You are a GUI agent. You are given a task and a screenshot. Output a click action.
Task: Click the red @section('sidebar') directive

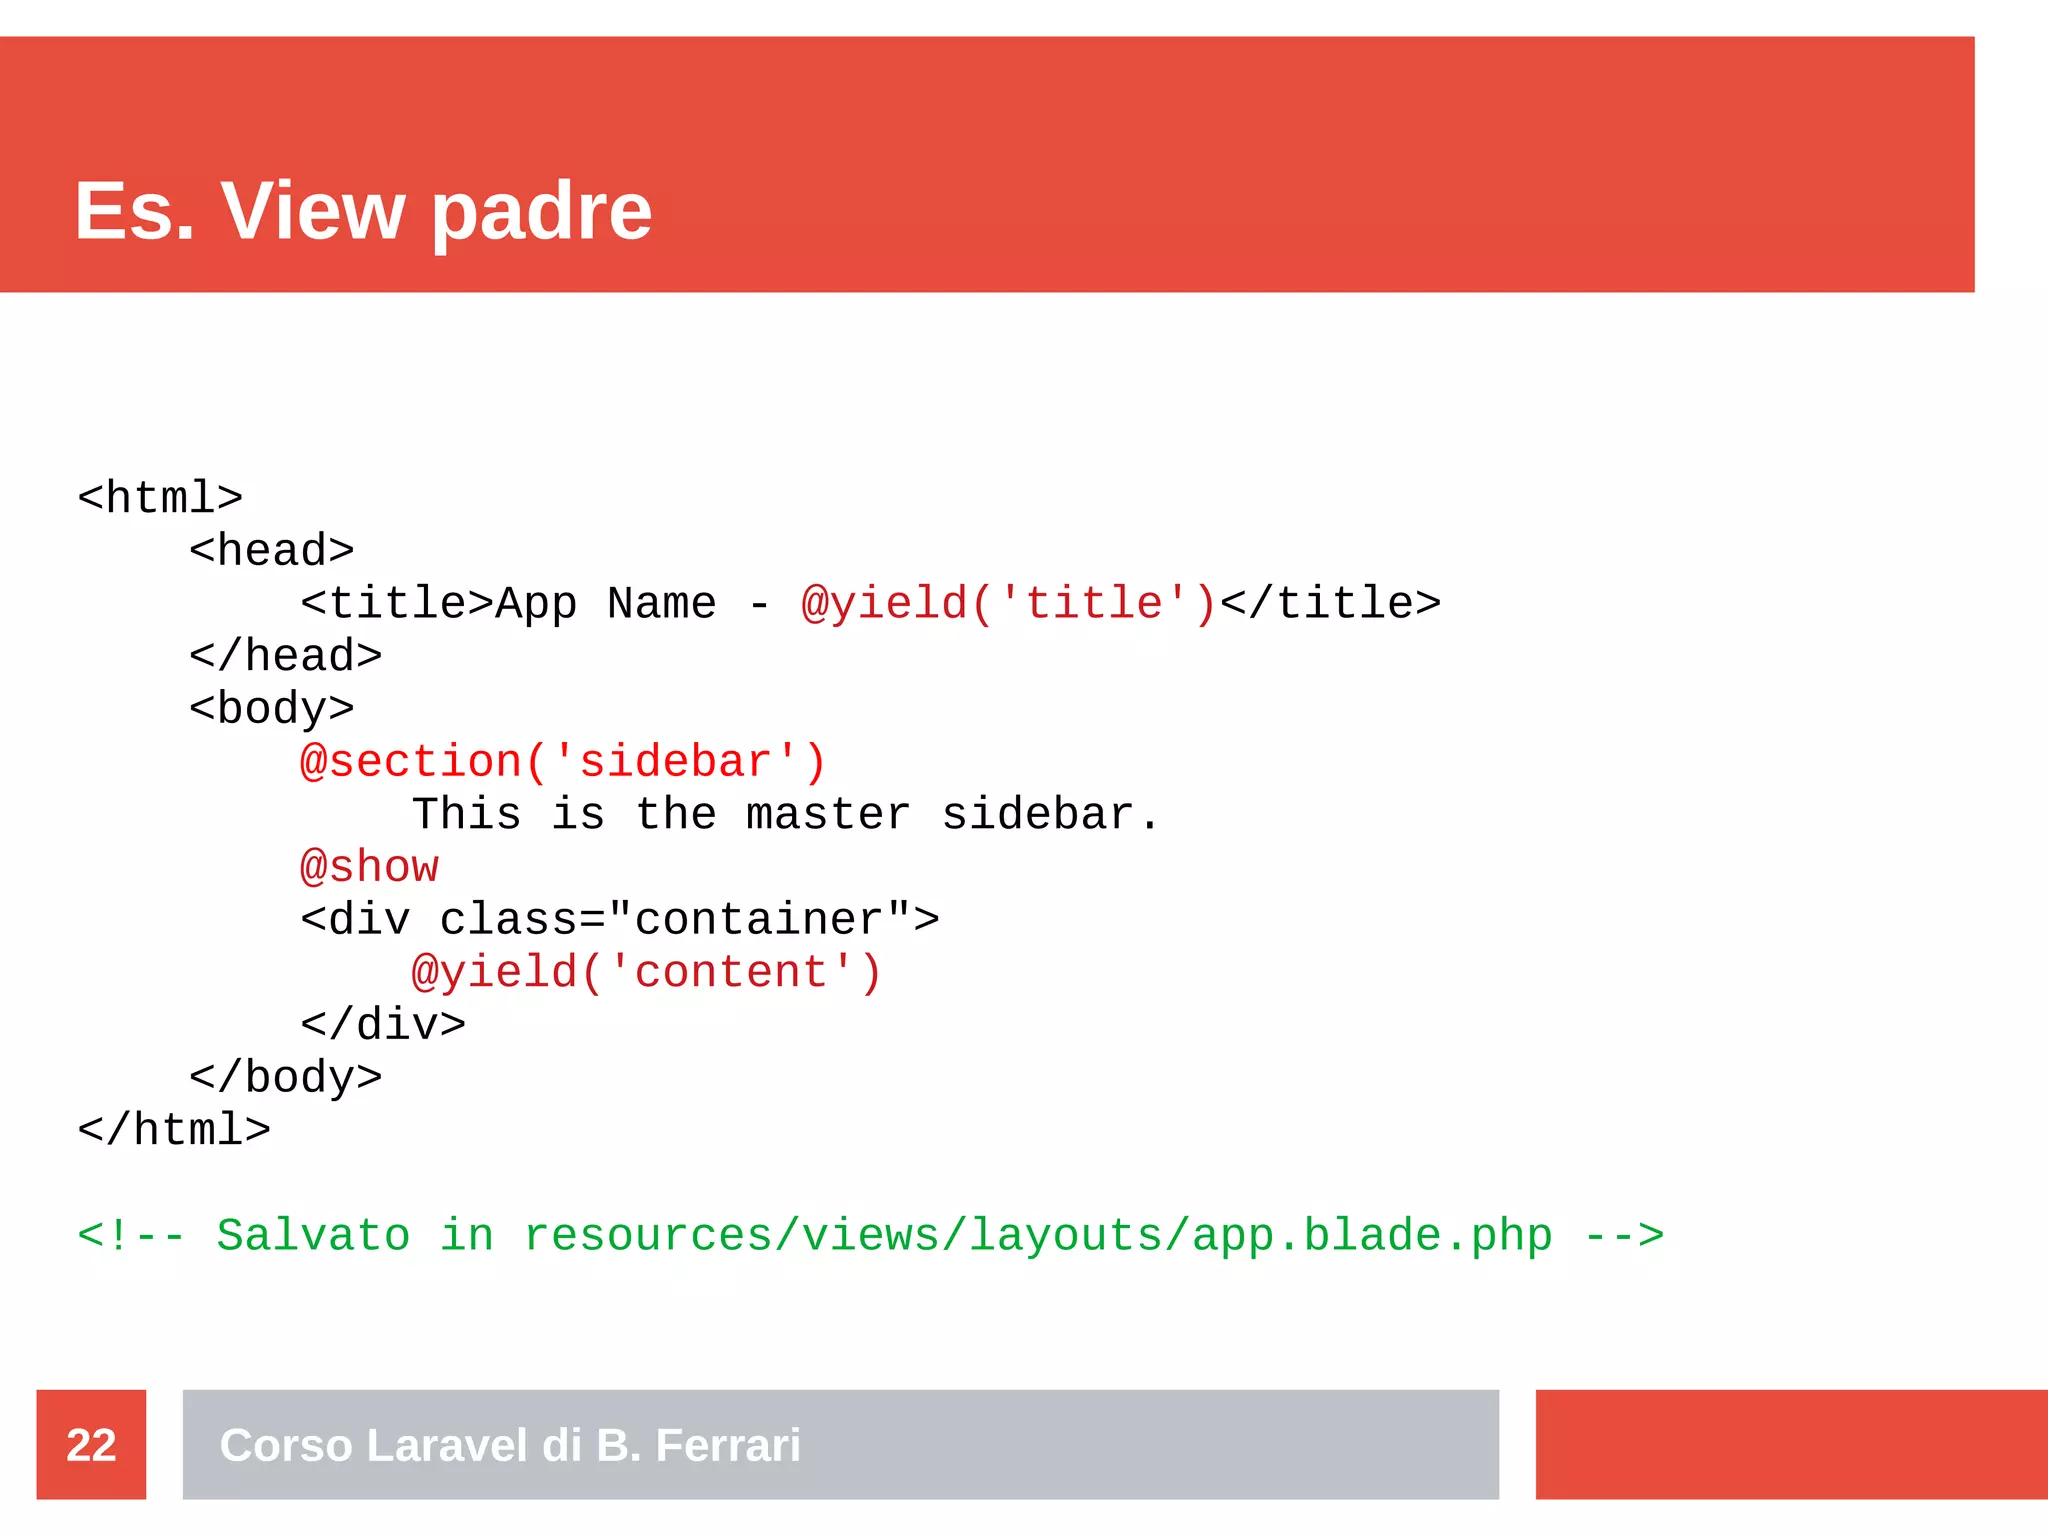click(x=564, y=762)
